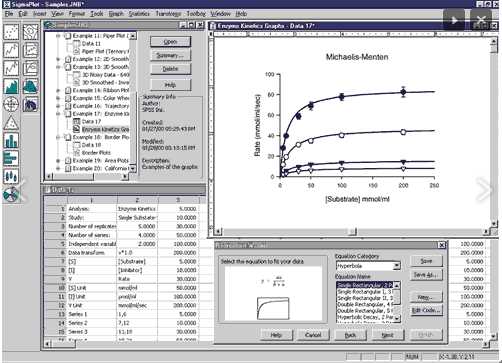This screenshot has height=363, width=502.
Task: Select the pie chart icon
Action: (x=11, y=194)
